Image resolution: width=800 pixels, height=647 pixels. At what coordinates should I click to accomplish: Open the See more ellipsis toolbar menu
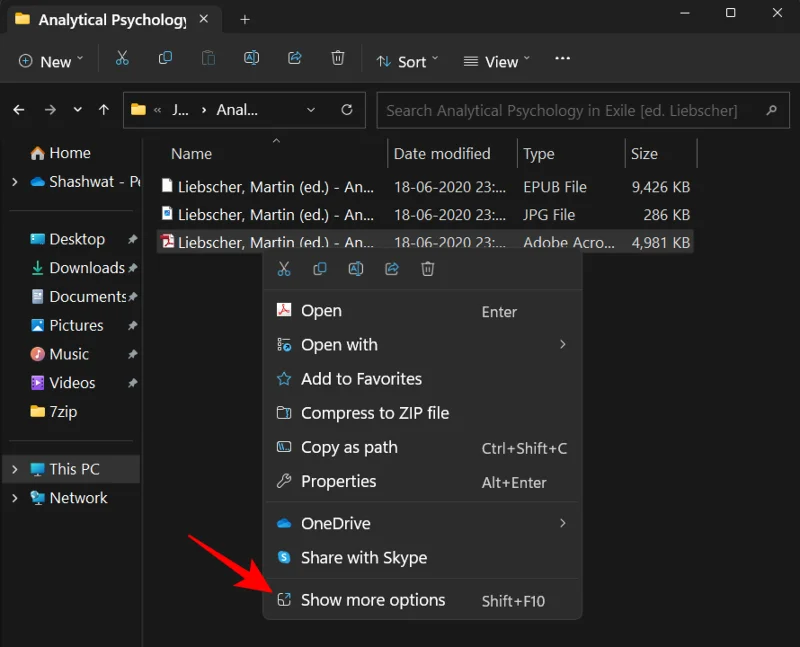tap(561, 59)
